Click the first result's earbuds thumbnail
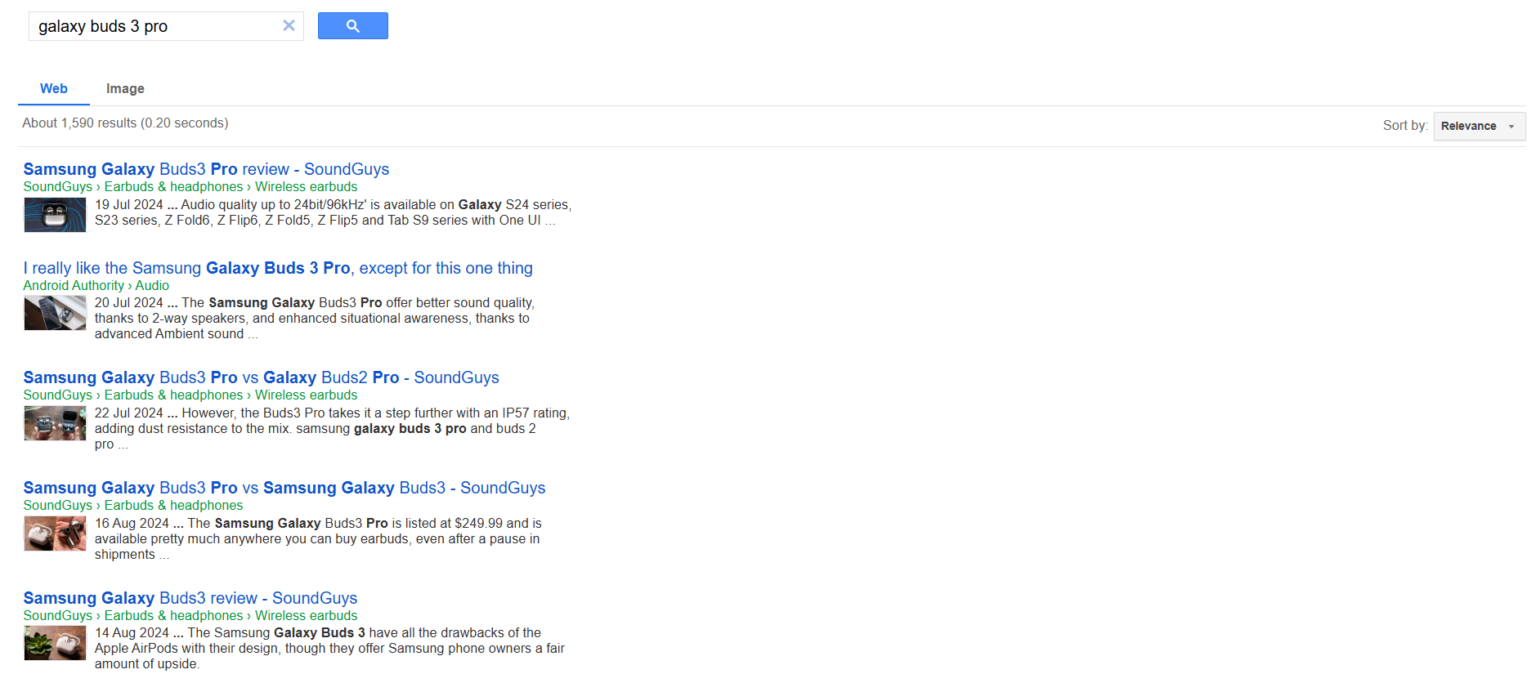The width and height of the screenshot is (1536, 683). click(x=54, y=214)
